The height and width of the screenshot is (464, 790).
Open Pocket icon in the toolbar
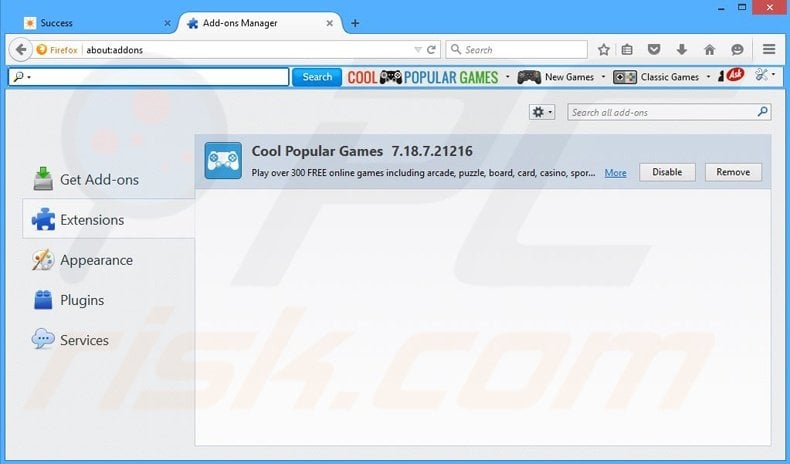654,49
